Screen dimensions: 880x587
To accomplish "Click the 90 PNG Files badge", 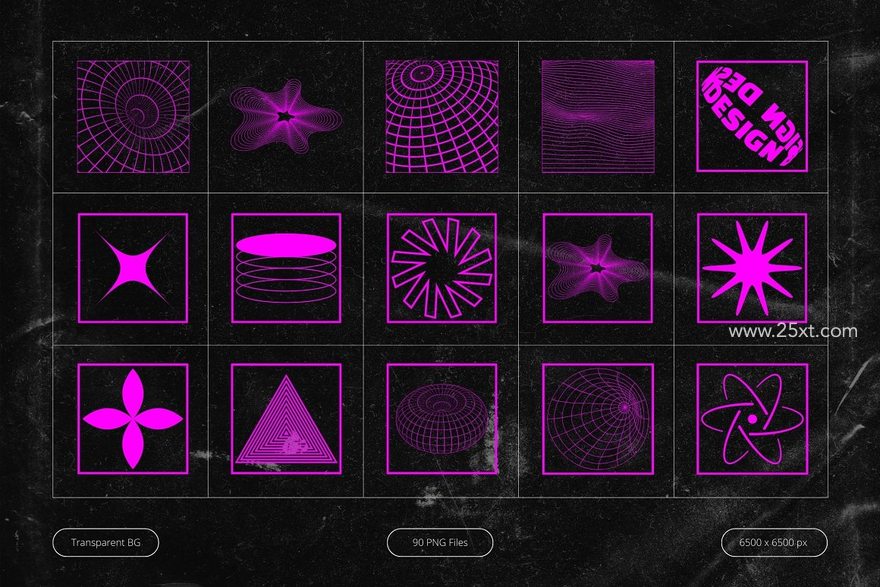I will 440,543.
